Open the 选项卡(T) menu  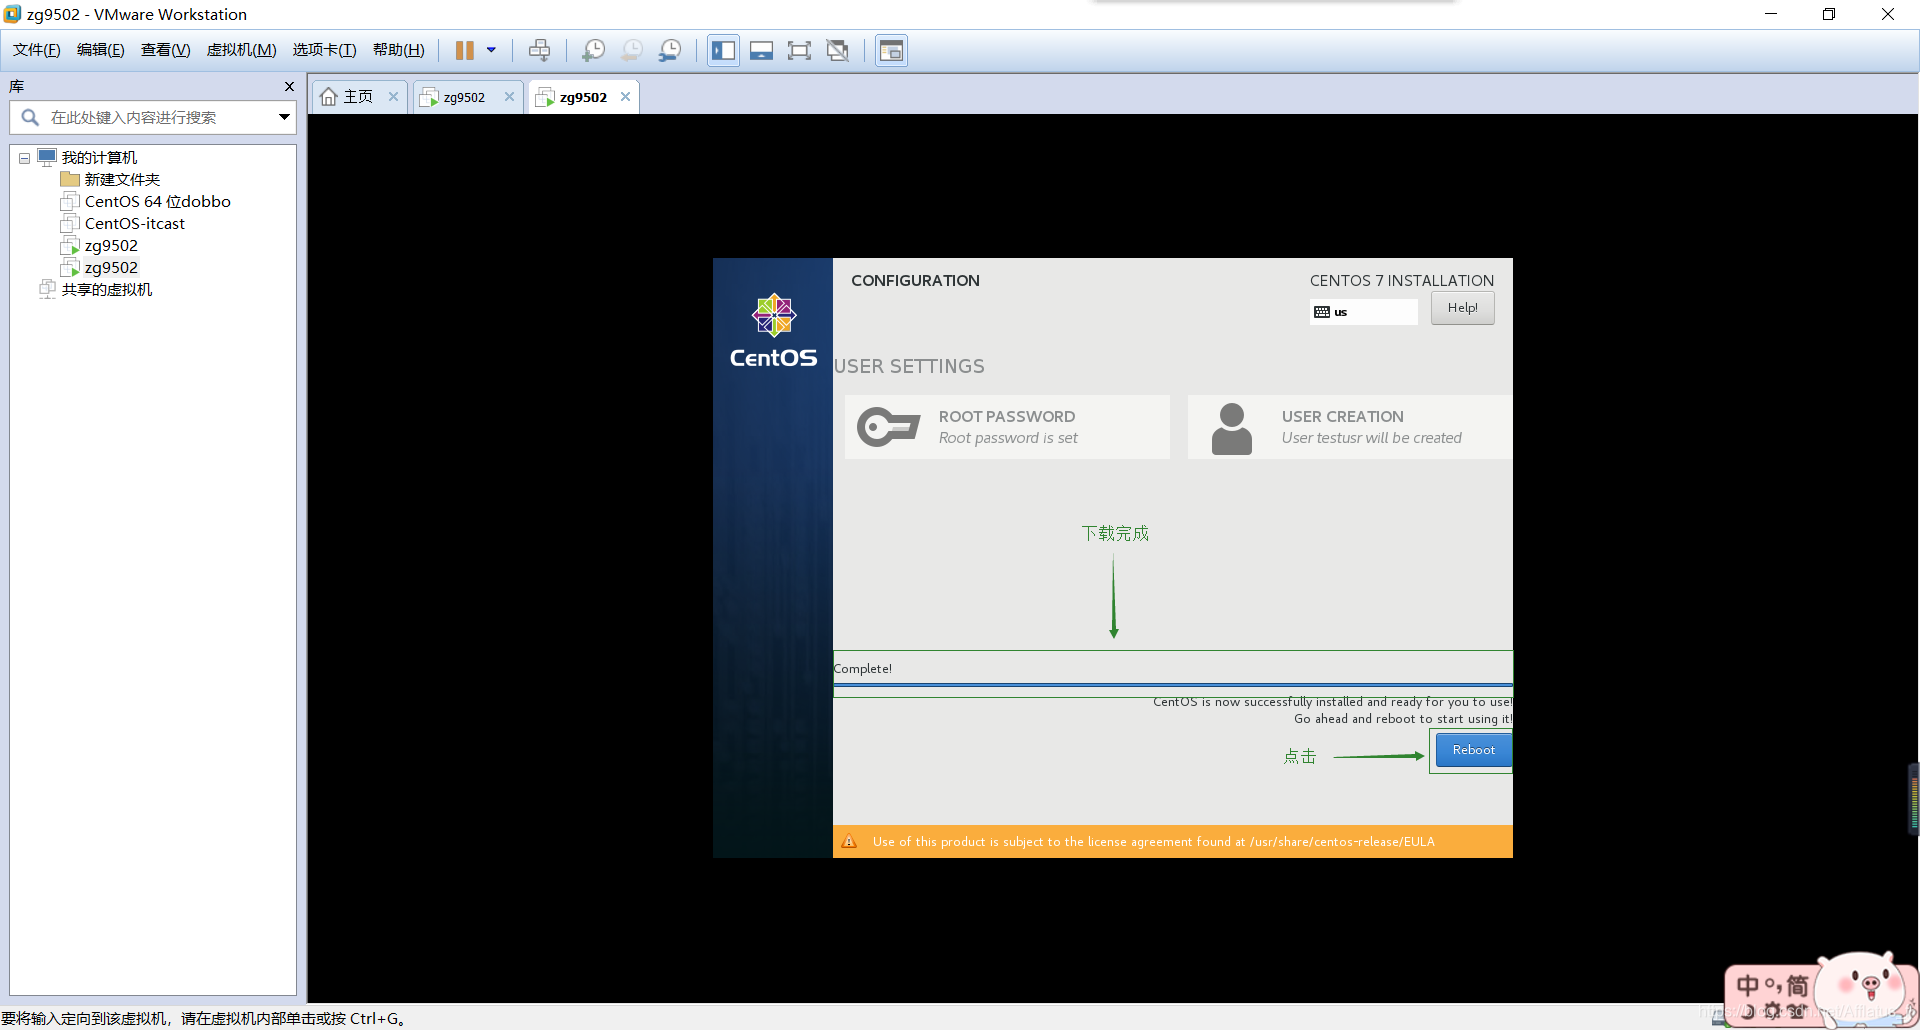coord(324,50)
